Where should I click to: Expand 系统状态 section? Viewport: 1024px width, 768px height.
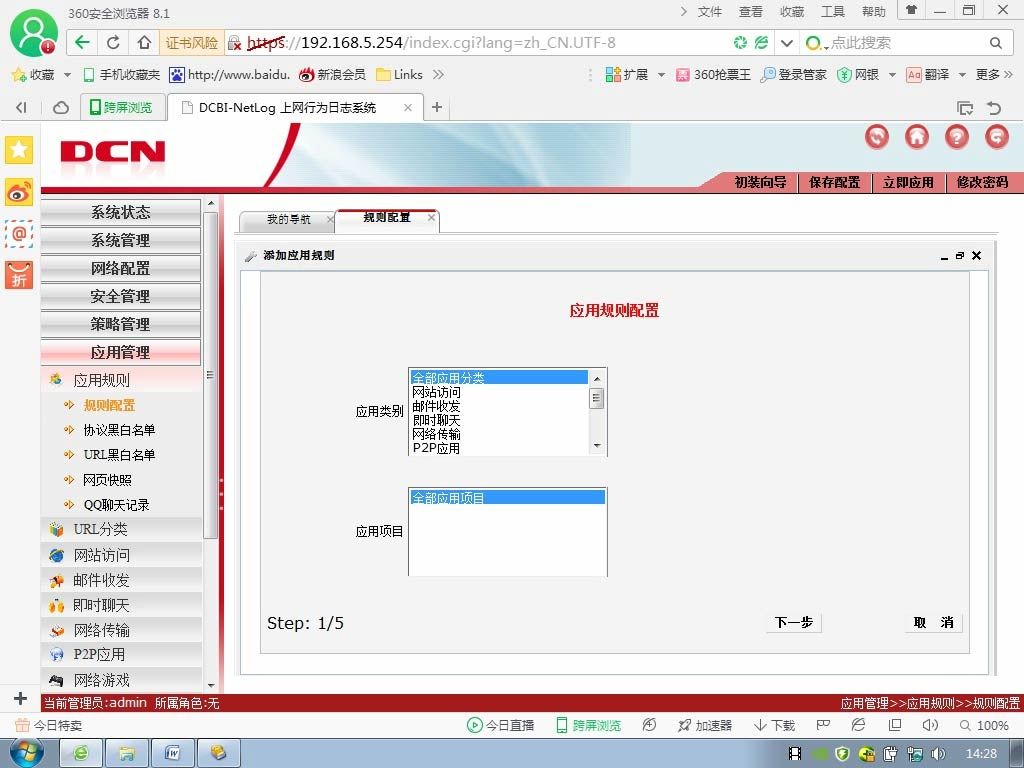tap(121, 212)
